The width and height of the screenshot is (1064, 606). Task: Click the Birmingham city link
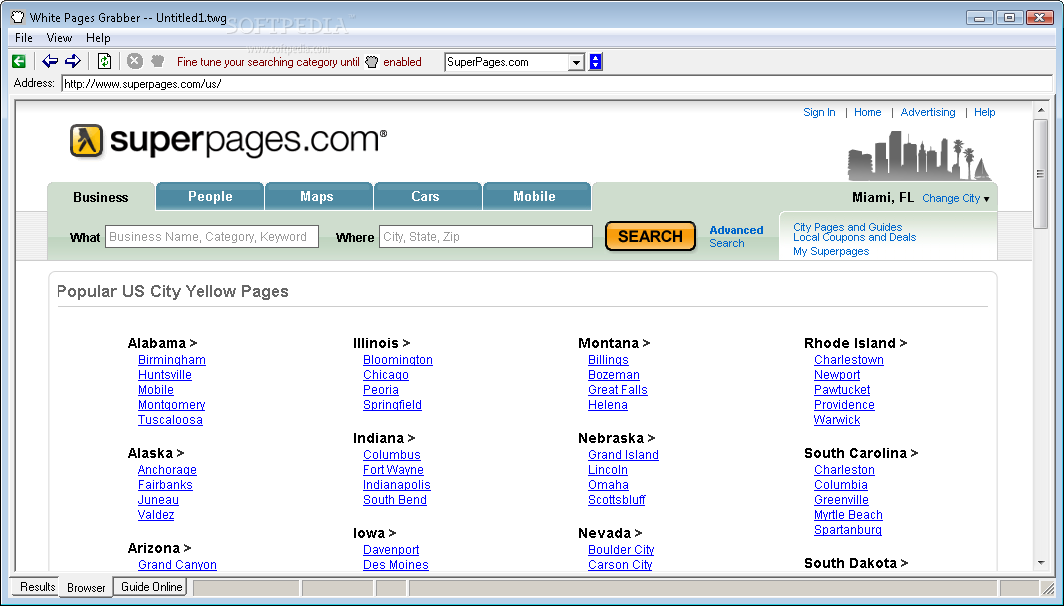point(172,360)
